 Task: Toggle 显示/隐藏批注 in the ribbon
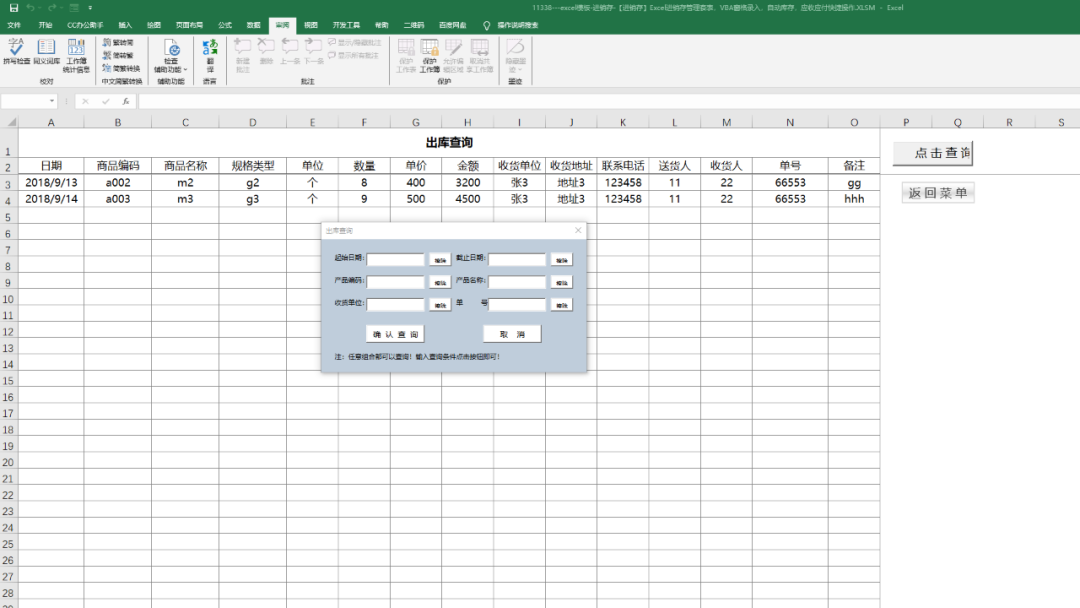pos(355,43)
